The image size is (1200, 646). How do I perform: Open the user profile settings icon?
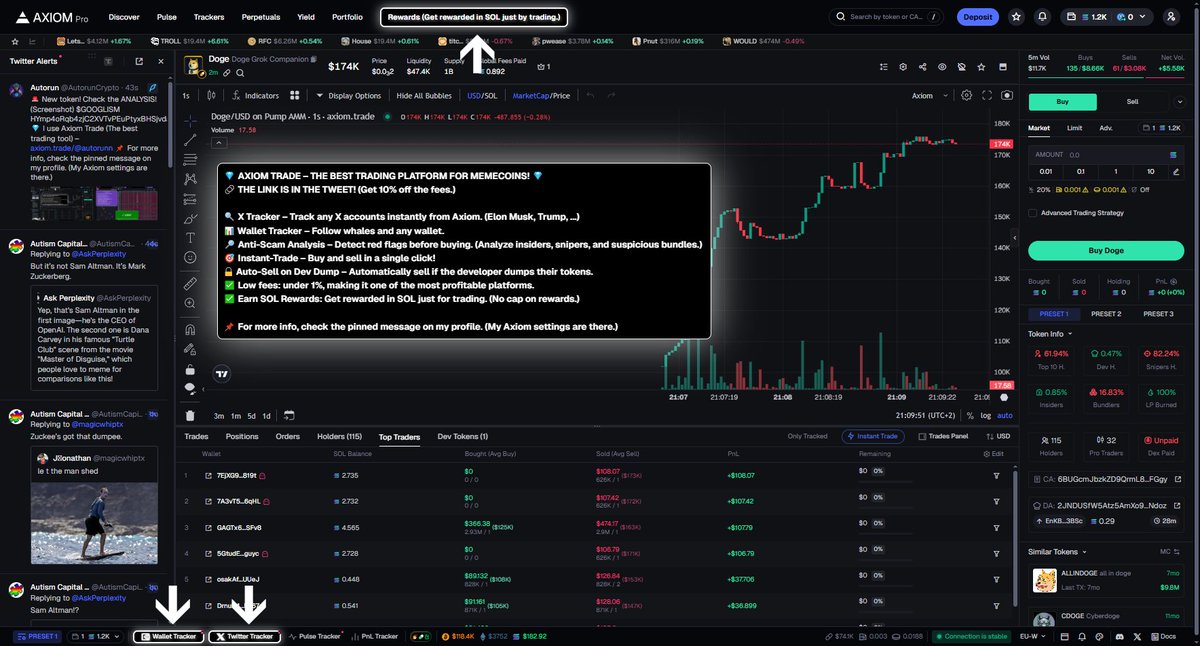pyautogui.click(x=1171, y=17)
